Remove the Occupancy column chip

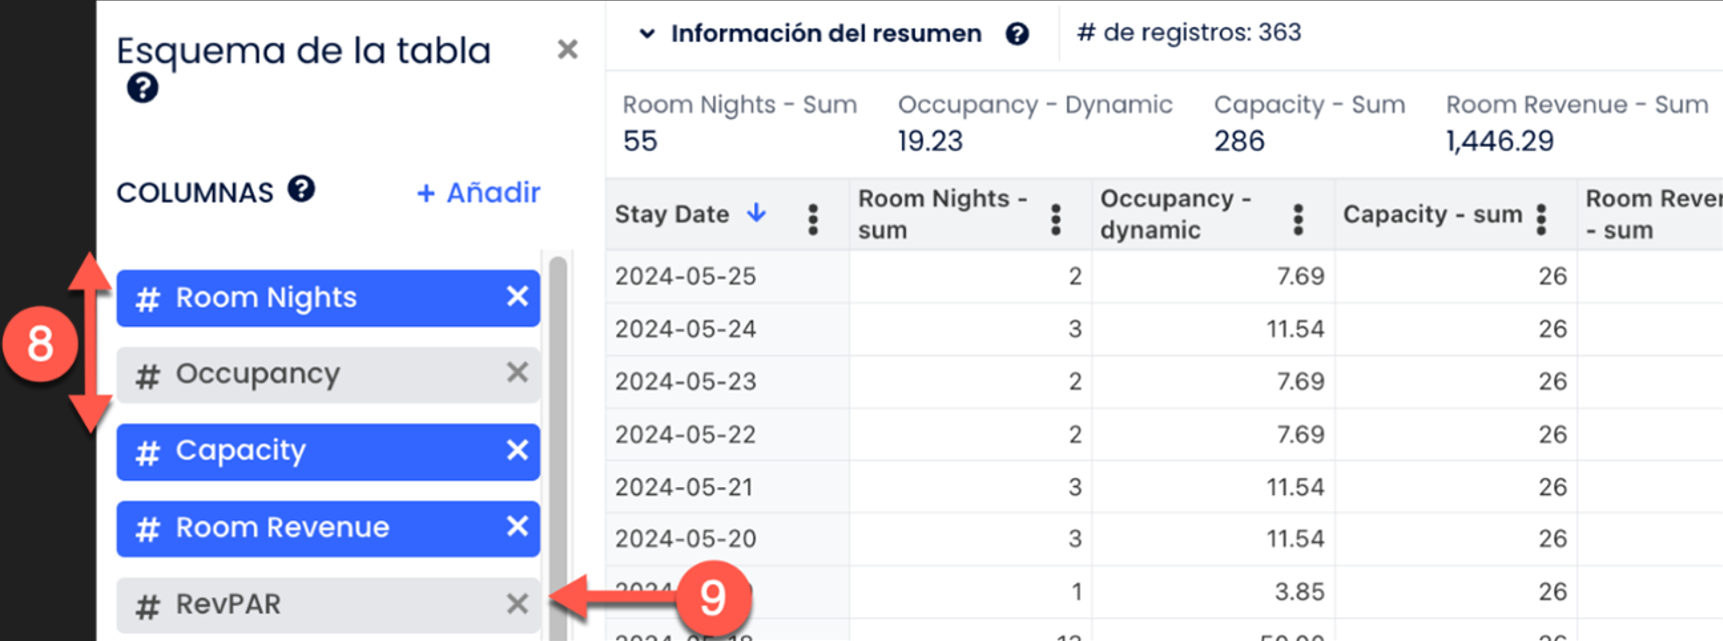[517, 372]
